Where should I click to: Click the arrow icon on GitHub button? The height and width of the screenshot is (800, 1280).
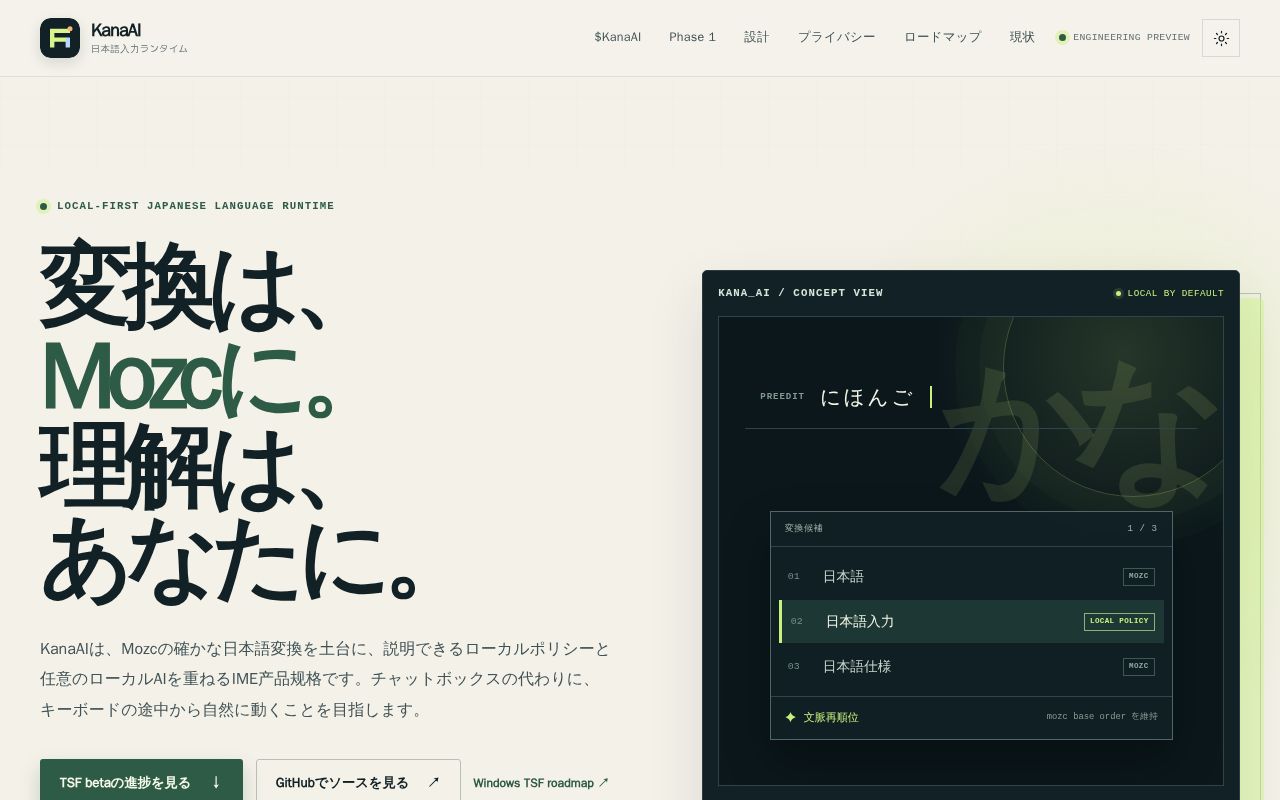433,782
